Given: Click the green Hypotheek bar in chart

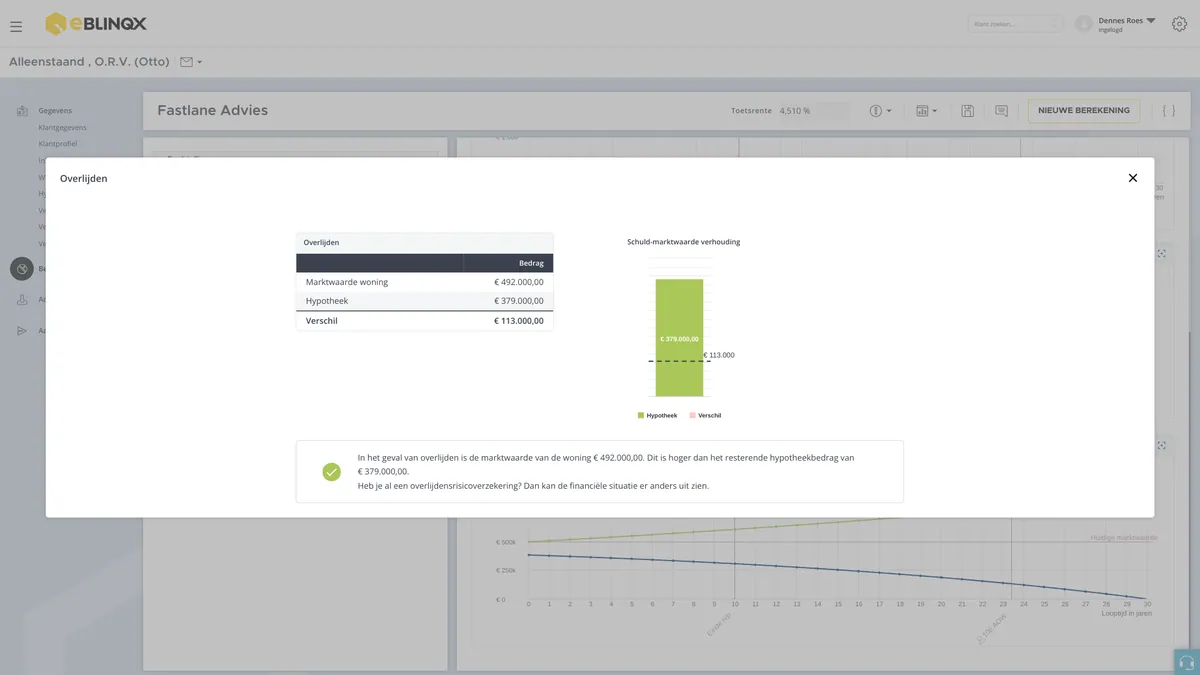Looking at the screenshot, I should pyautogui.click(x=679, y=338).
